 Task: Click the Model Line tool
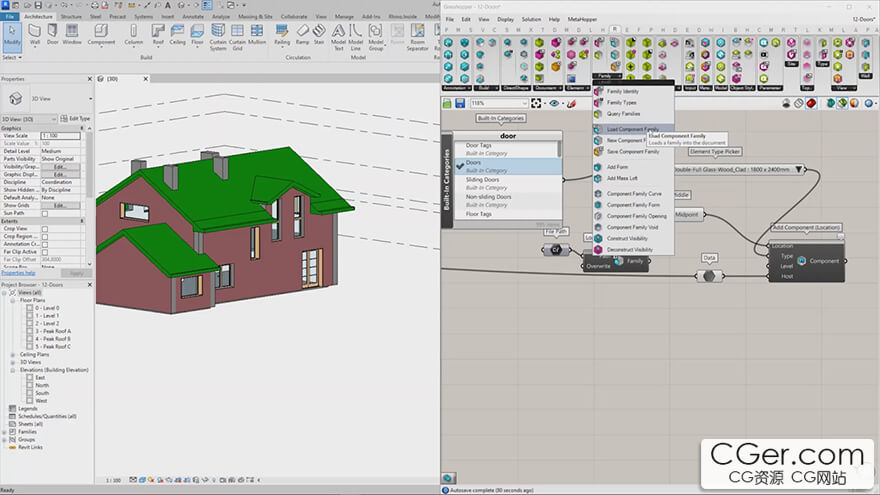356,37
